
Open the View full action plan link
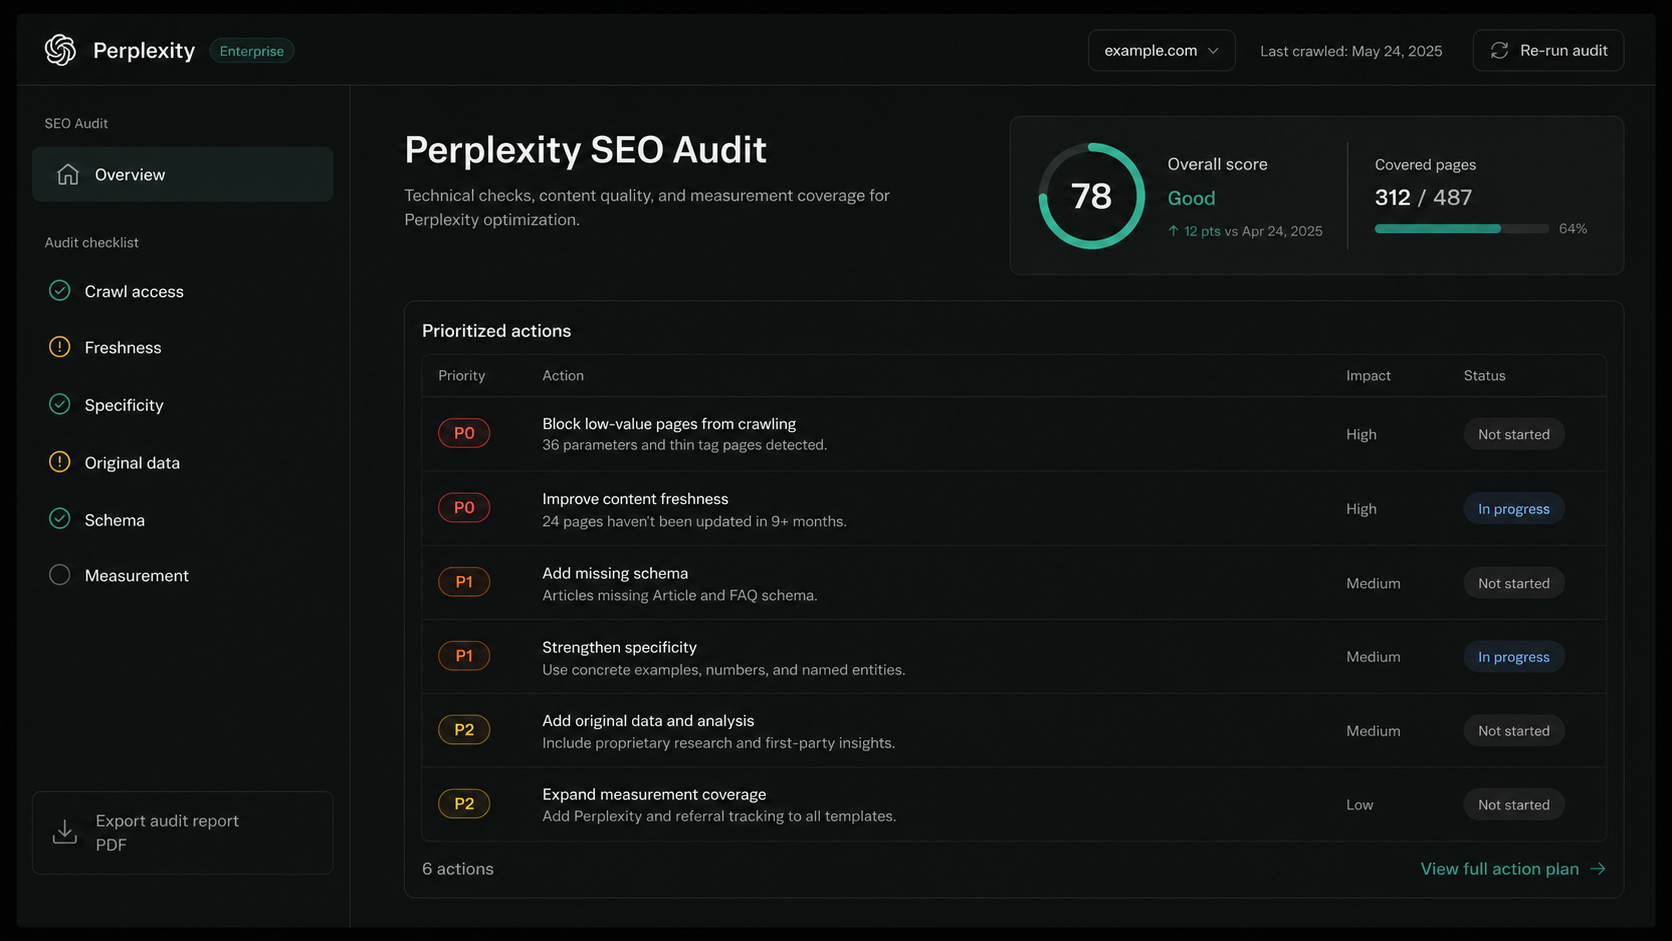(1513, 869)
